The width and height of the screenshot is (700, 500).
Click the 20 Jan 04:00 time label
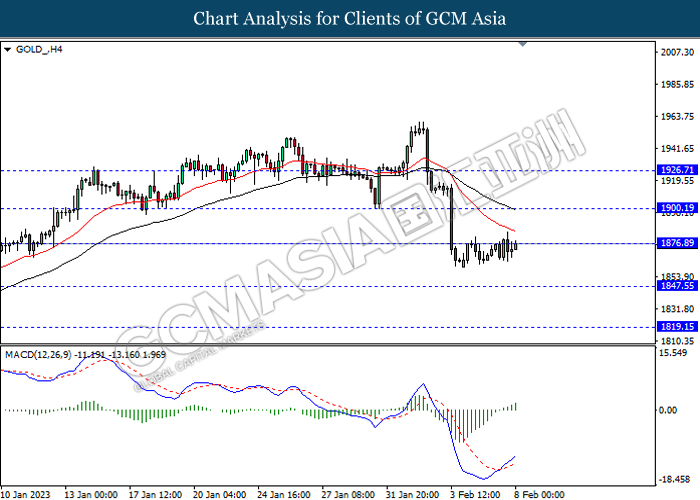point(220,495)
